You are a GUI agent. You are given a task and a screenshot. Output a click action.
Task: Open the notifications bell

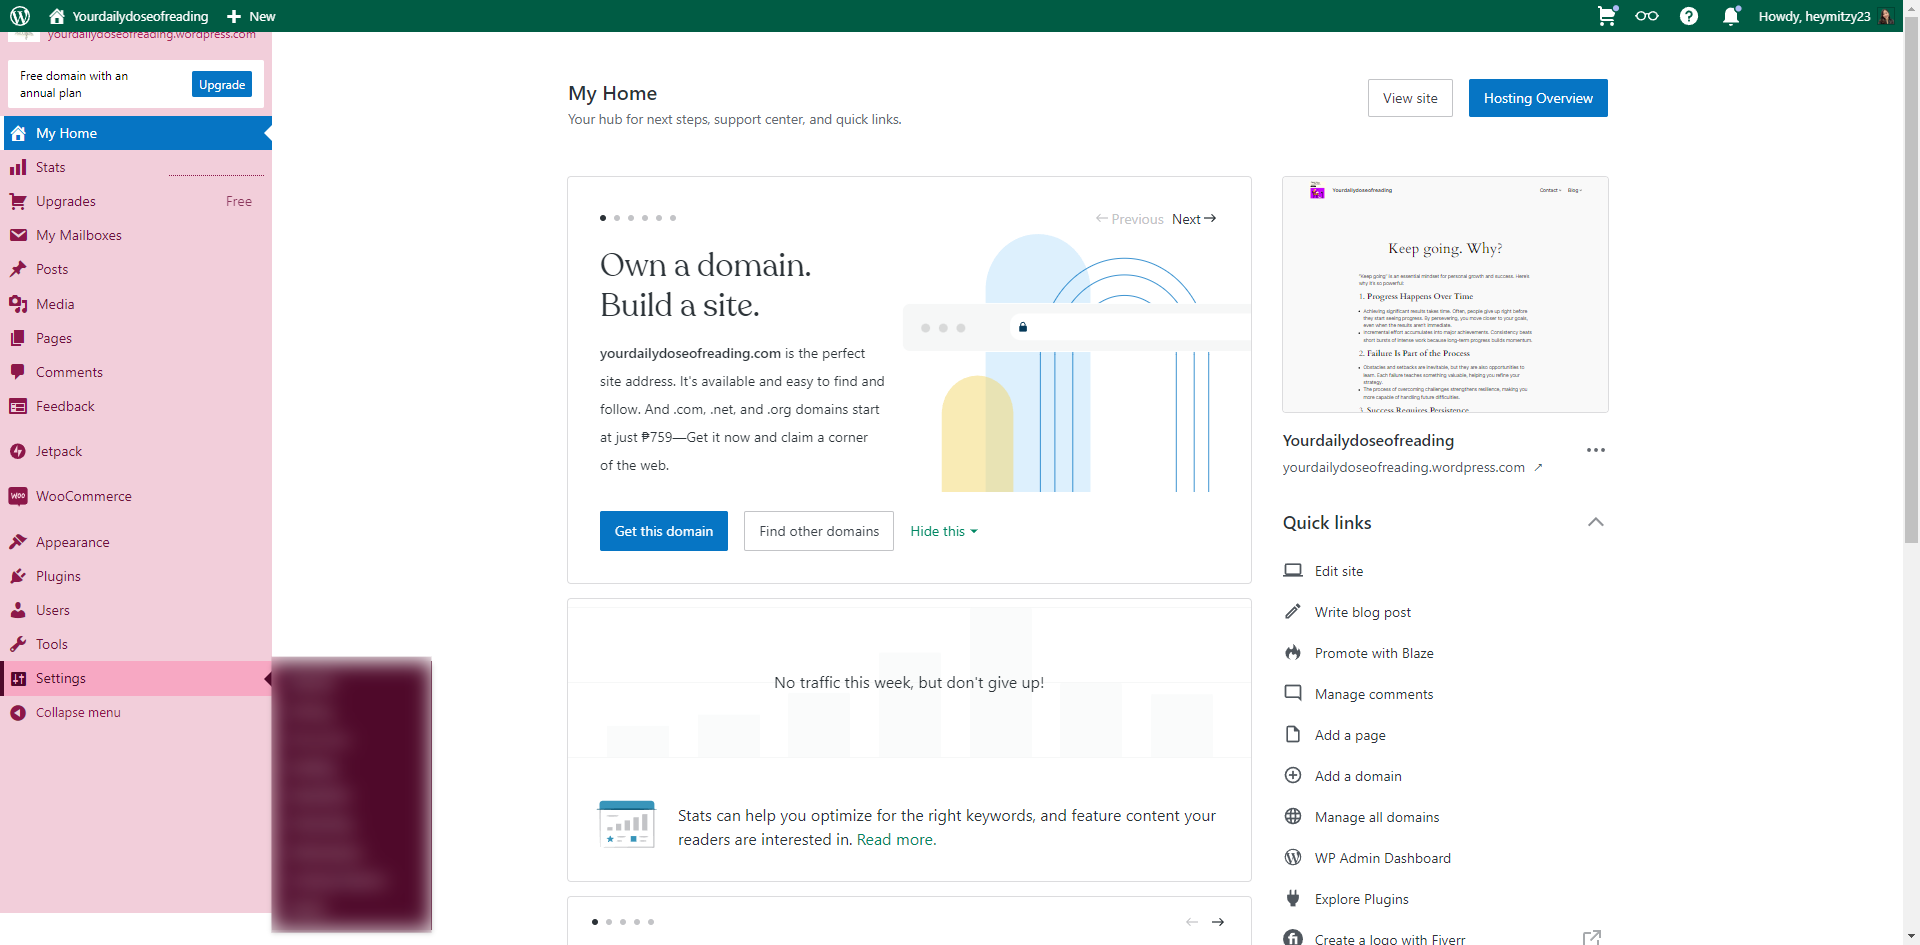[x=1731, y=16]
